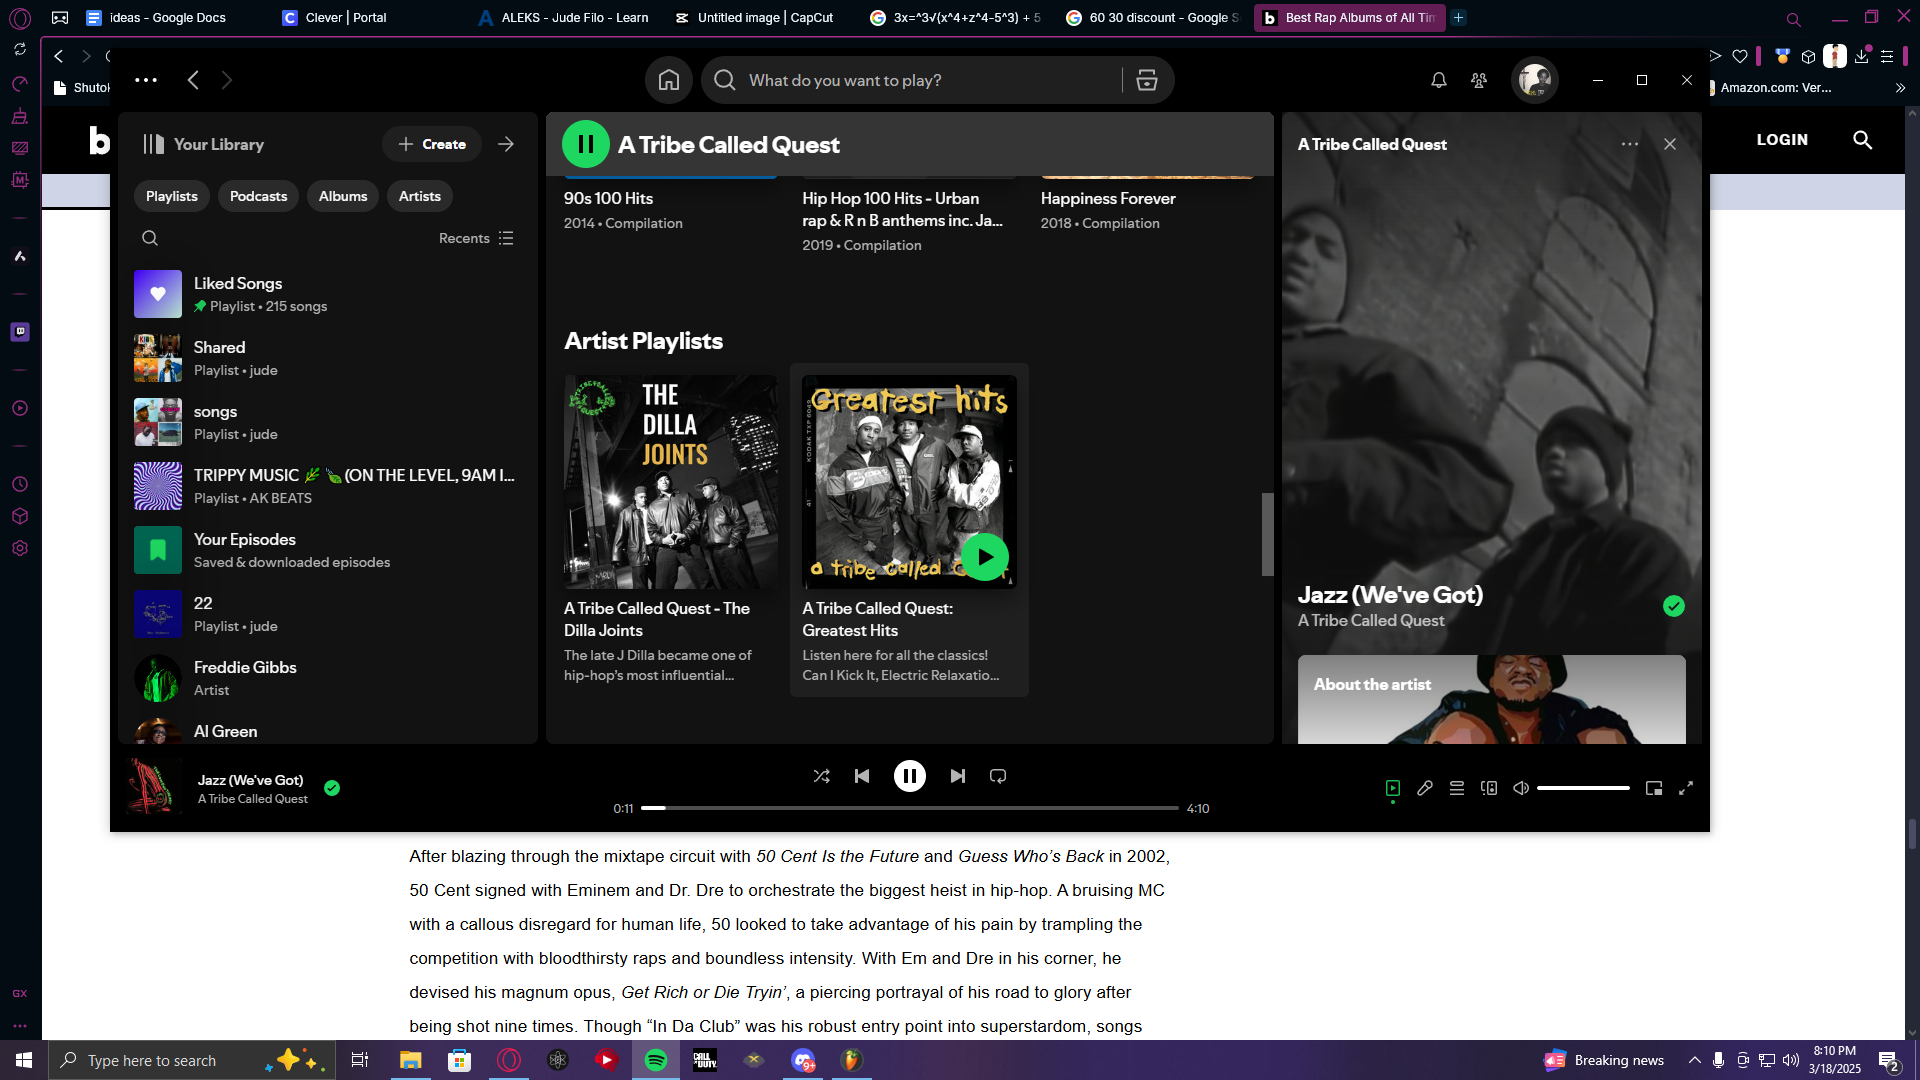
Task: Go to Spotify Home
Action: 669,80
